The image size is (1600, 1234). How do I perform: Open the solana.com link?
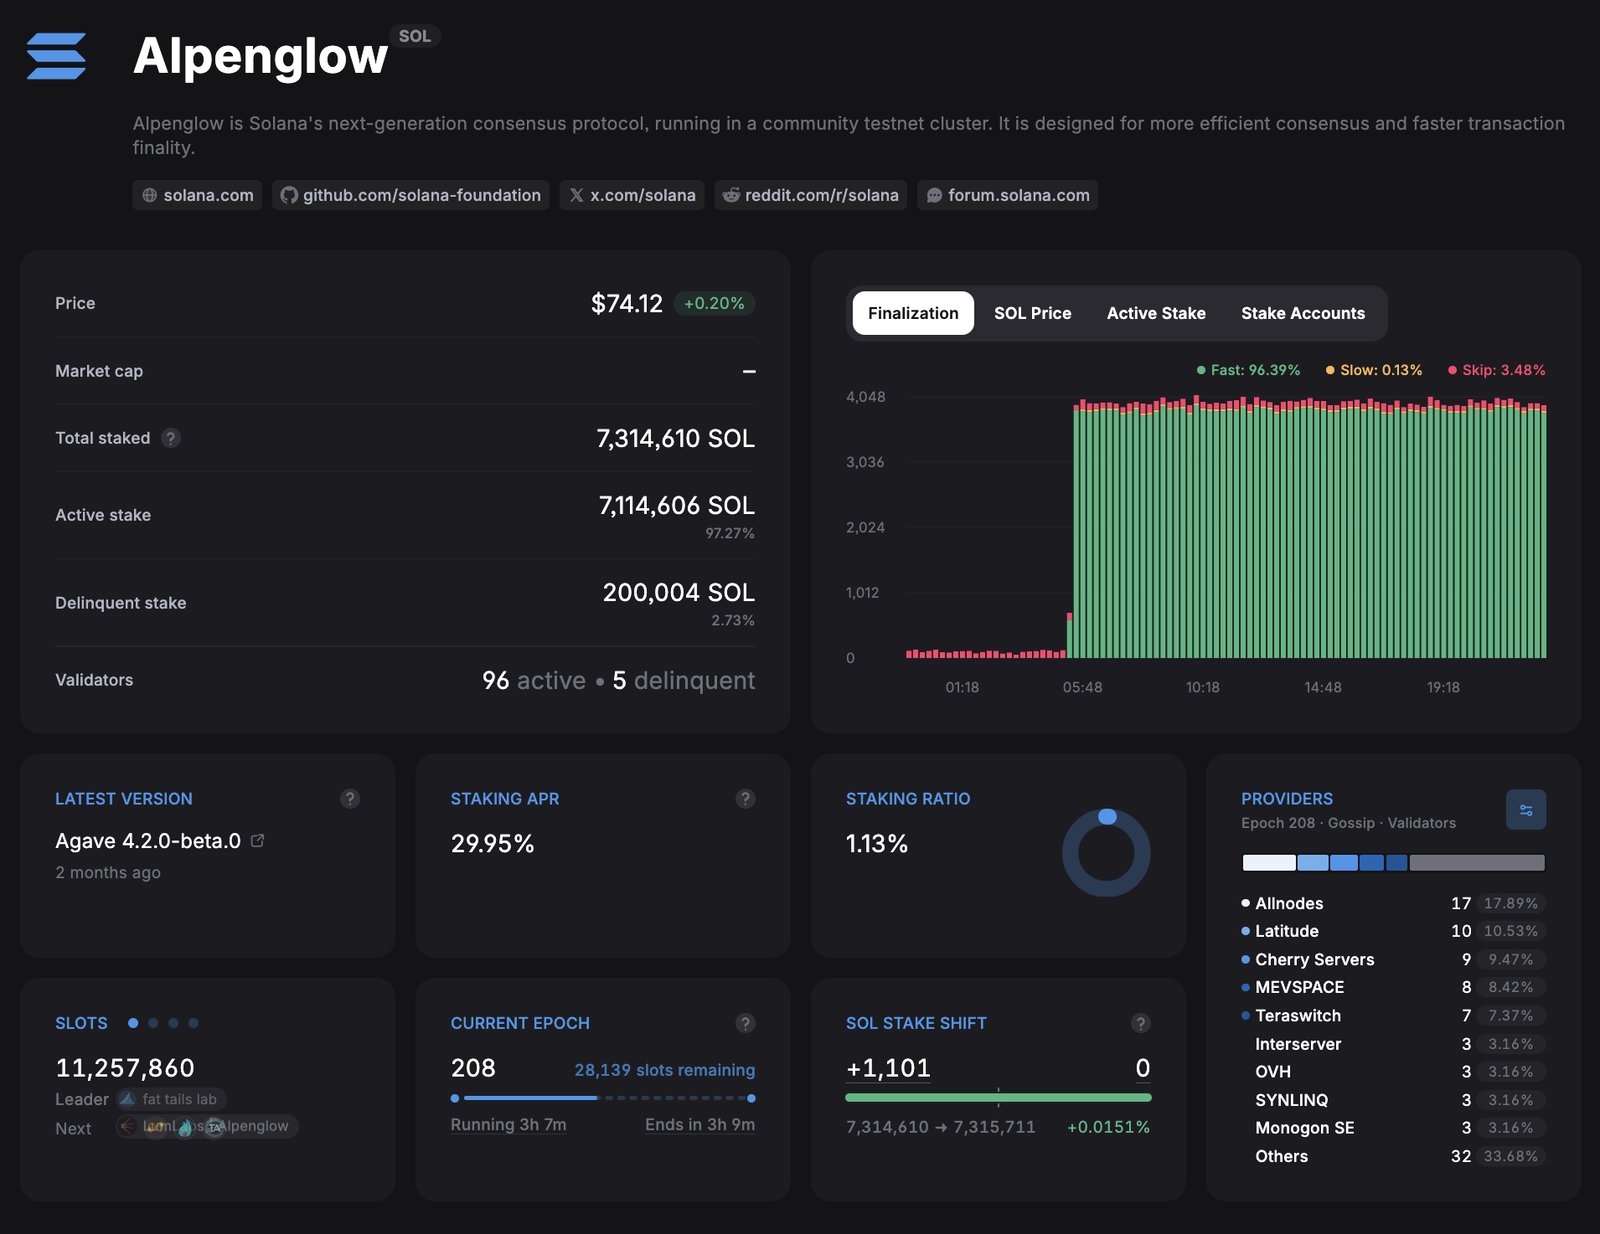pos(197,195)
